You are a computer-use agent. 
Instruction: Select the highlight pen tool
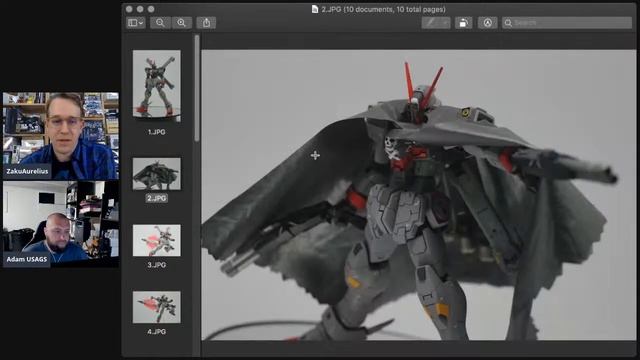click(430, 23)
